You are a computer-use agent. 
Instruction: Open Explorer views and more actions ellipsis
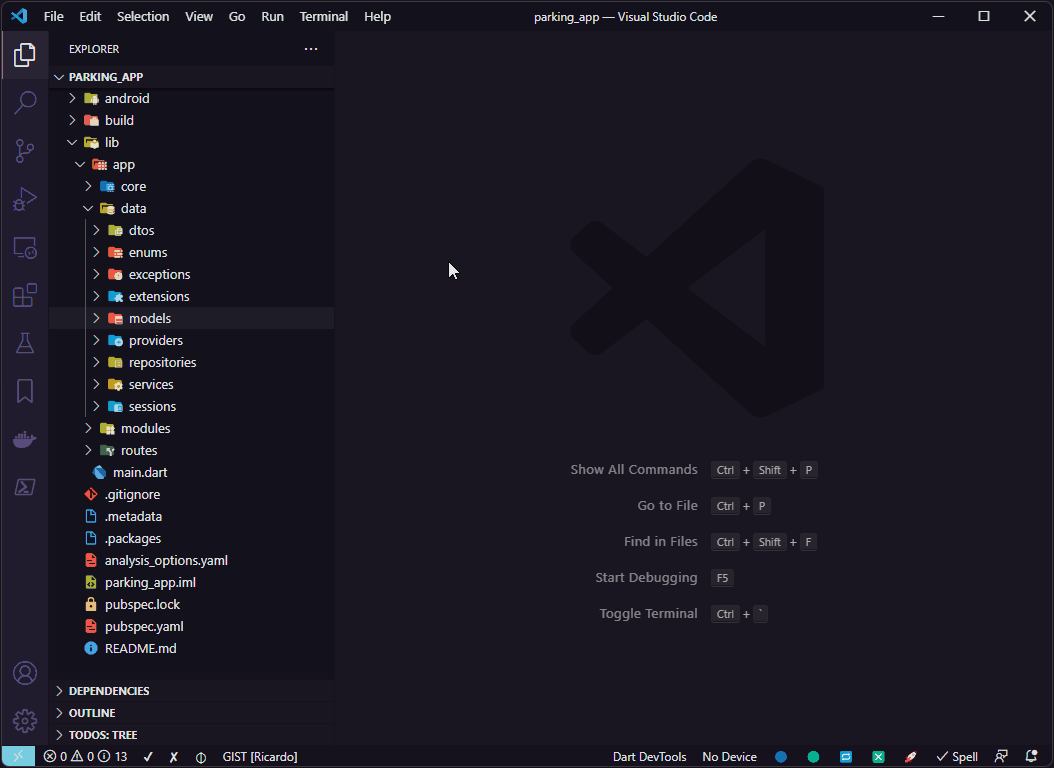tap(311, 49)
